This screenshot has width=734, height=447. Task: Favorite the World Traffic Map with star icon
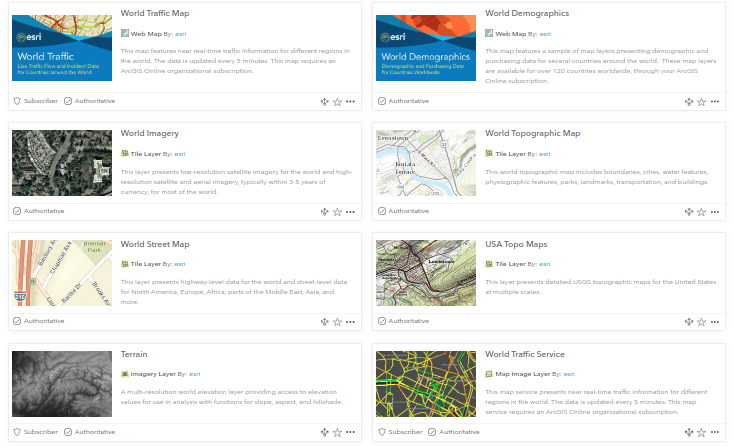point(337,101)
